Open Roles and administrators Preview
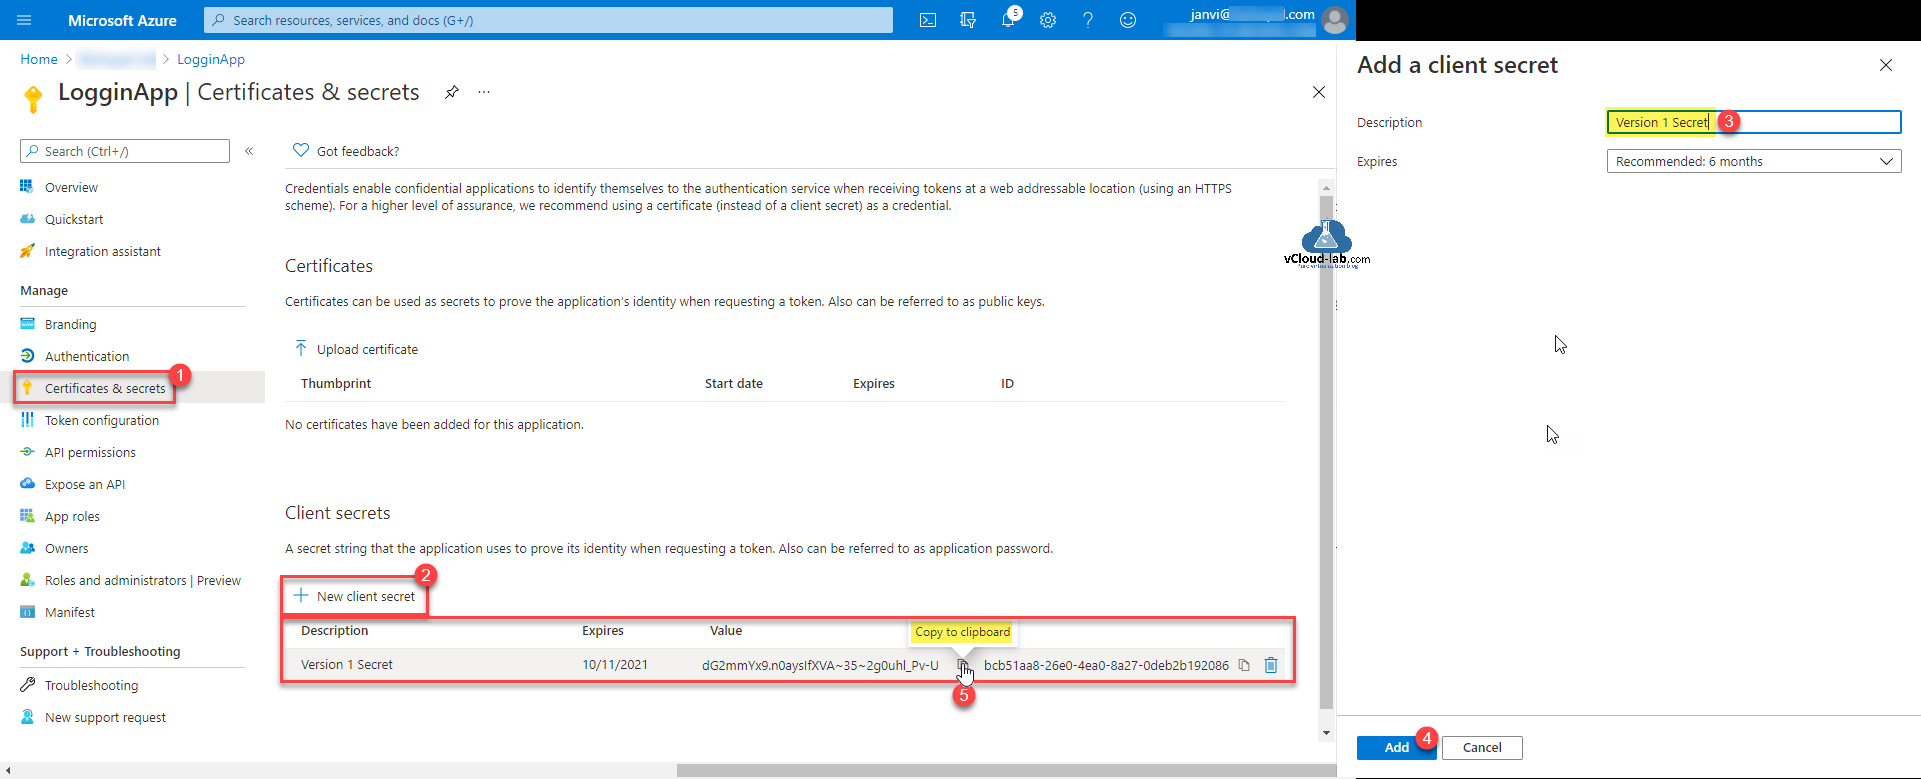The image size is (1921, 779). pos(143,580)
